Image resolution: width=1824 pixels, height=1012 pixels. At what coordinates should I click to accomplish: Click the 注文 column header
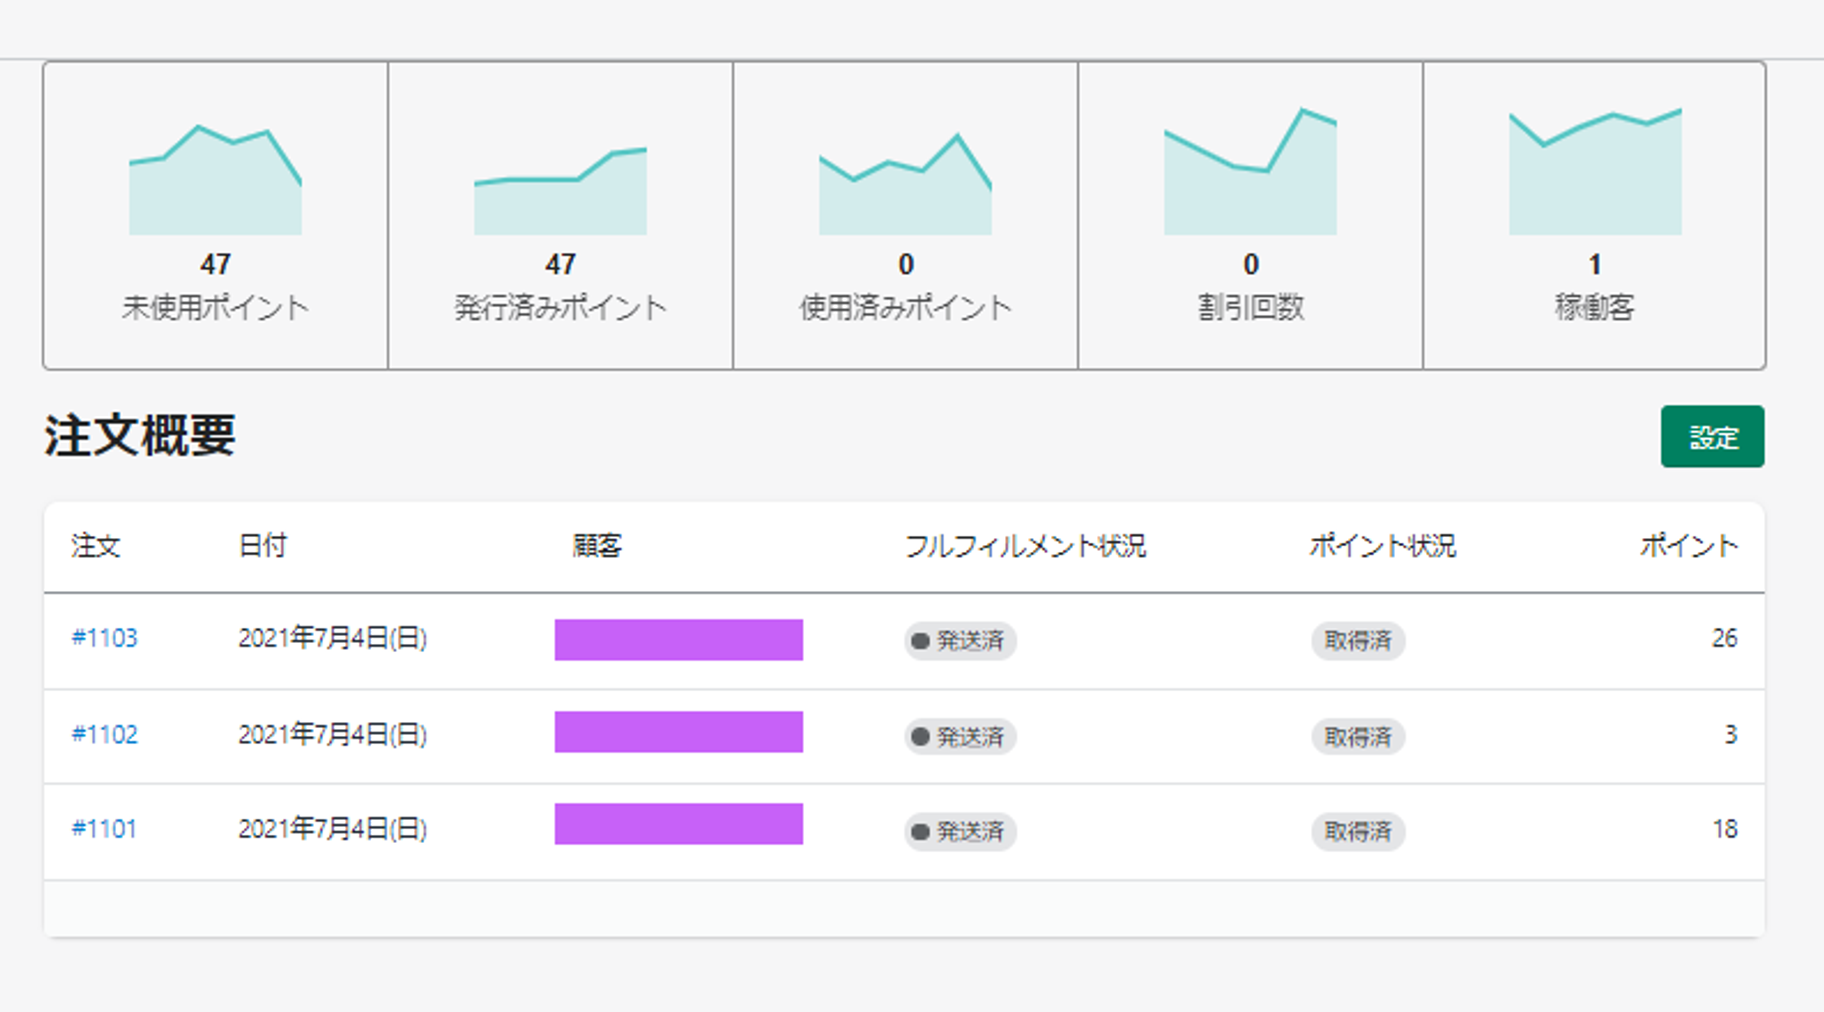(x=96, y=546)
